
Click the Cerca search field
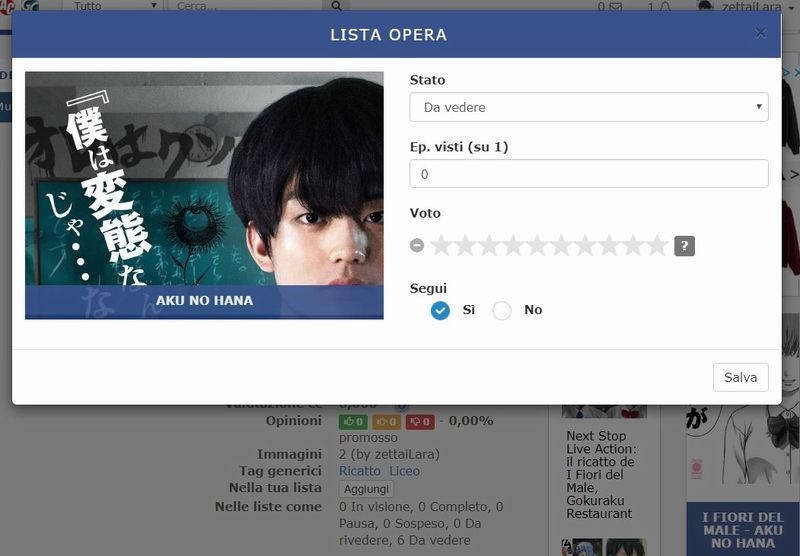pyautogui.click(x=247, y=6)
